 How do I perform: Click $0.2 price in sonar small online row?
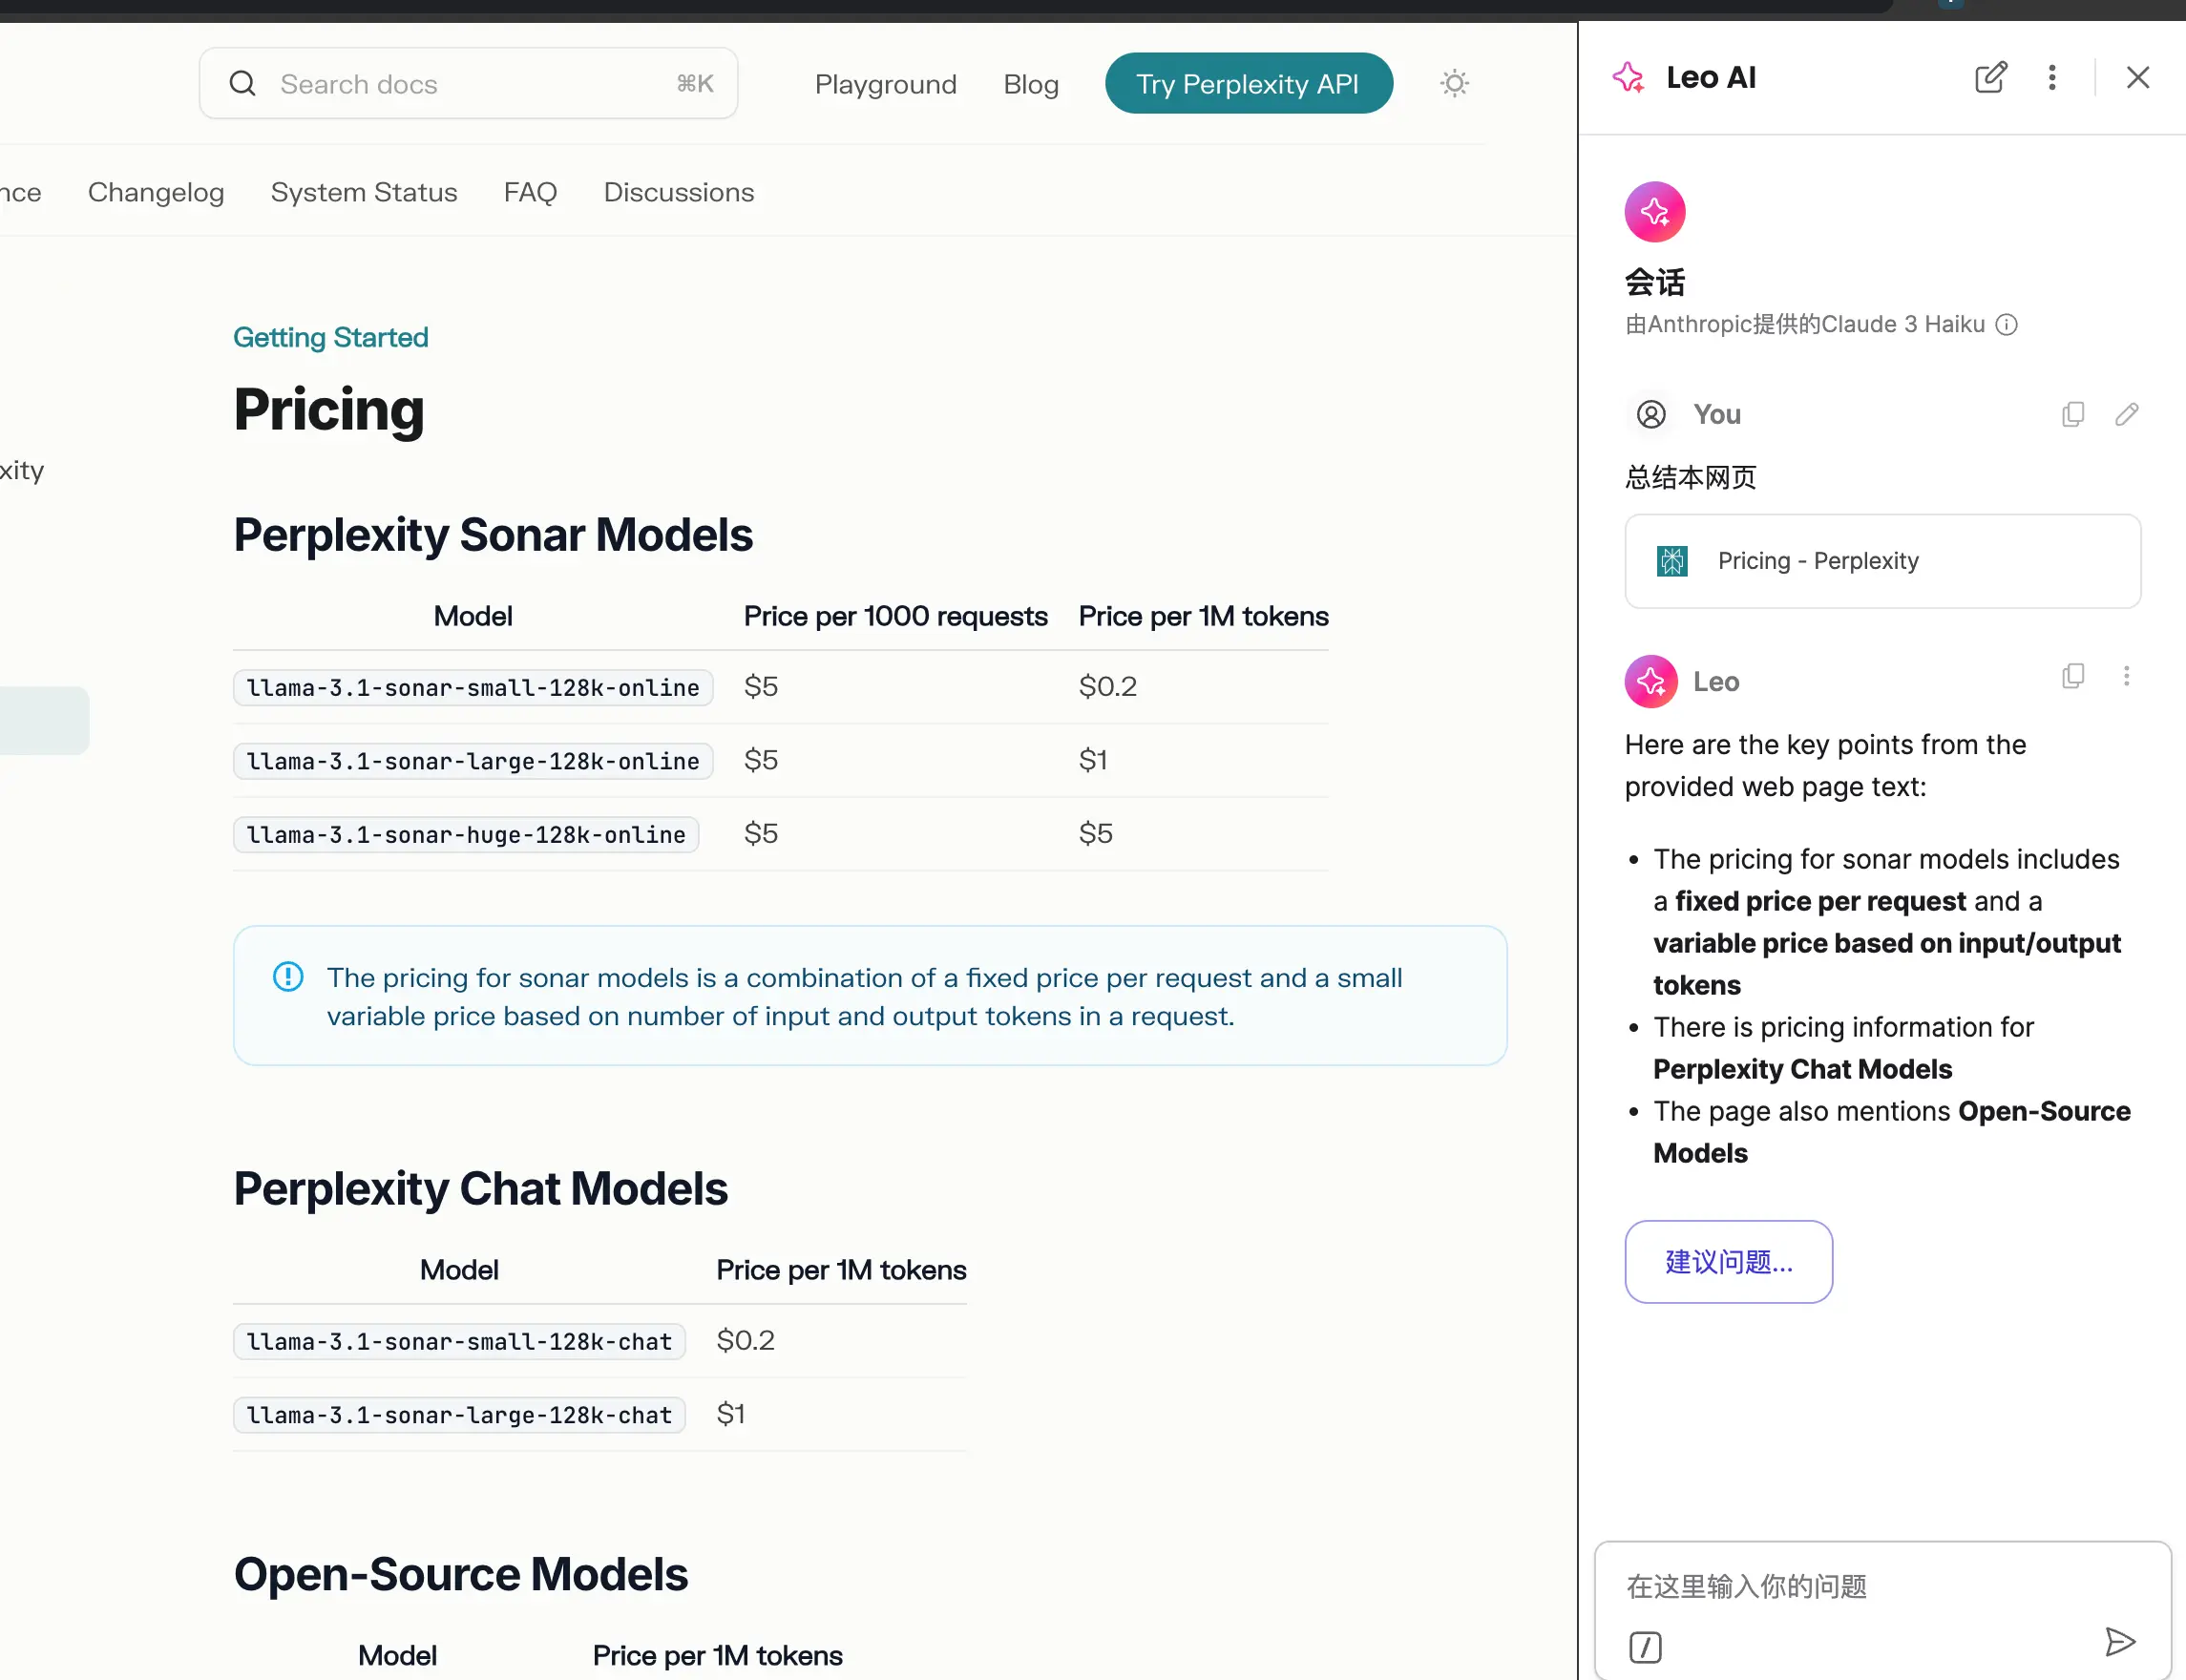coord(1108,686)
